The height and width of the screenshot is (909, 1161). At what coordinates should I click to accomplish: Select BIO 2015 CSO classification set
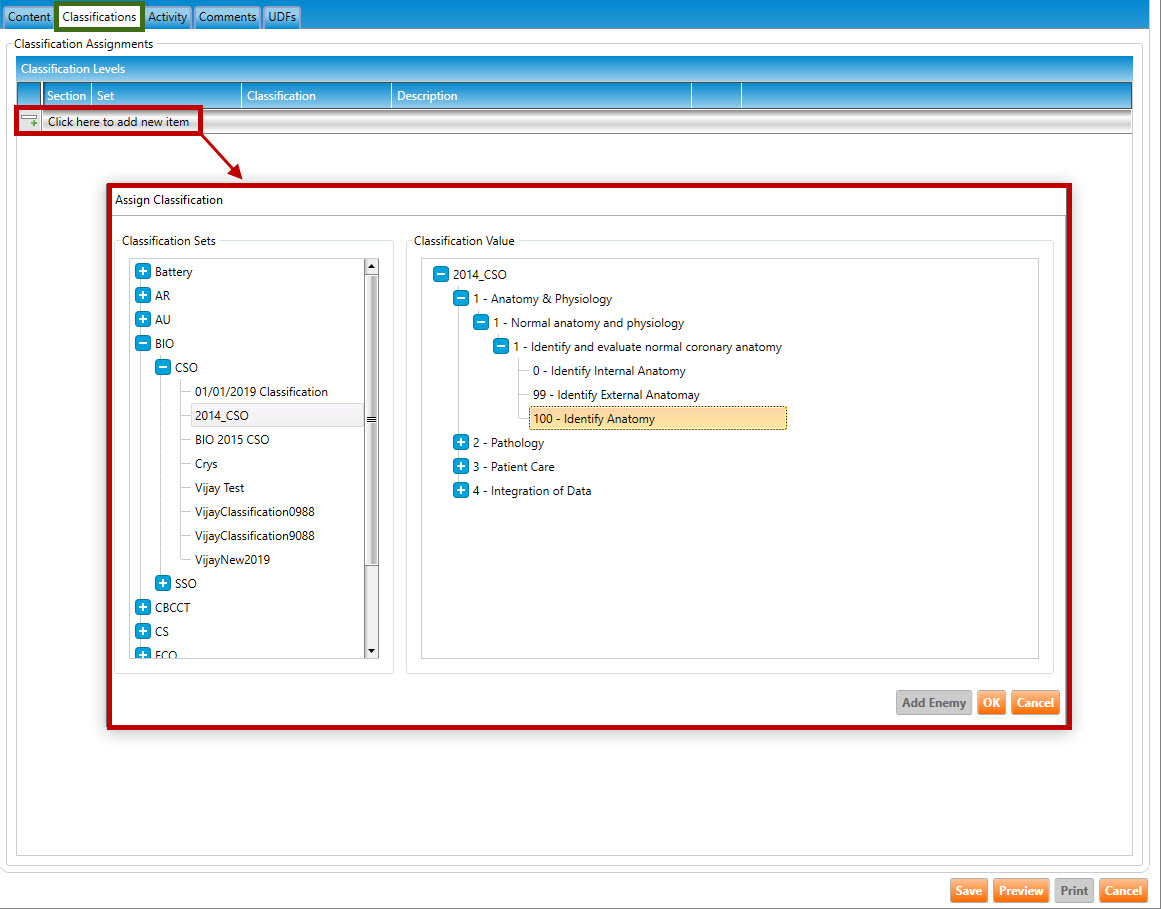232,440
